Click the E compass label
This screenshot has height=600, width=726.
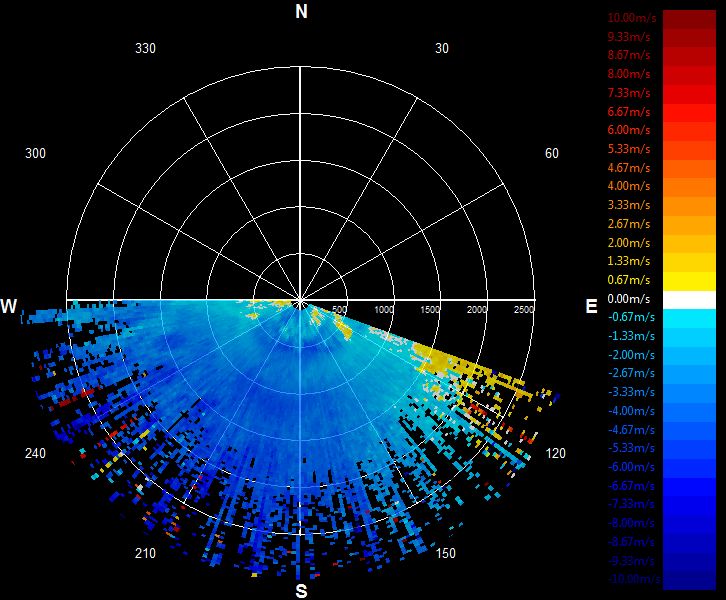click(x=591, y=306)
